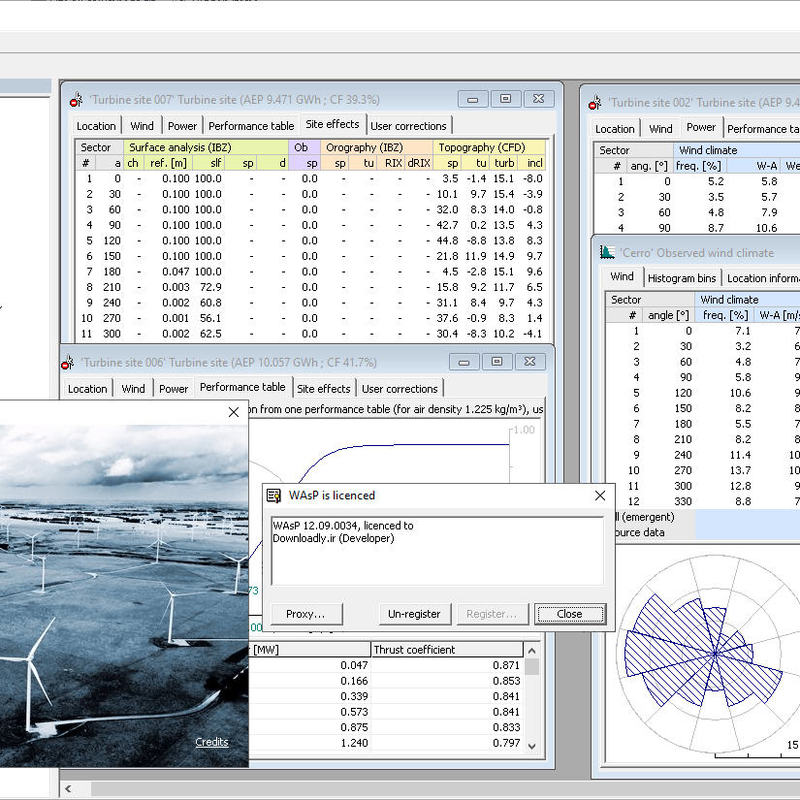Click Surface analysis (IBZ) column group header
The width and height of the screenshot is (800, 800).
(x=206, y=147)
